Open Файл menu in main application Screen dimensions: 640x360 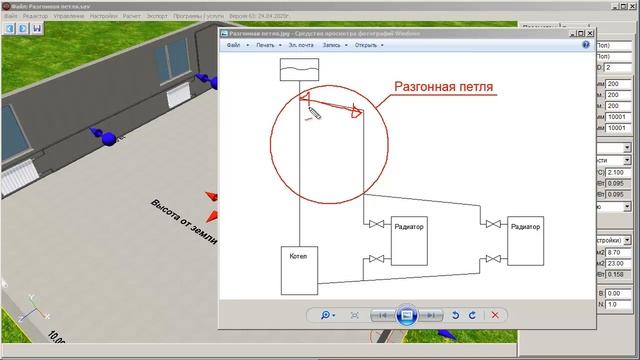point(11,16)
